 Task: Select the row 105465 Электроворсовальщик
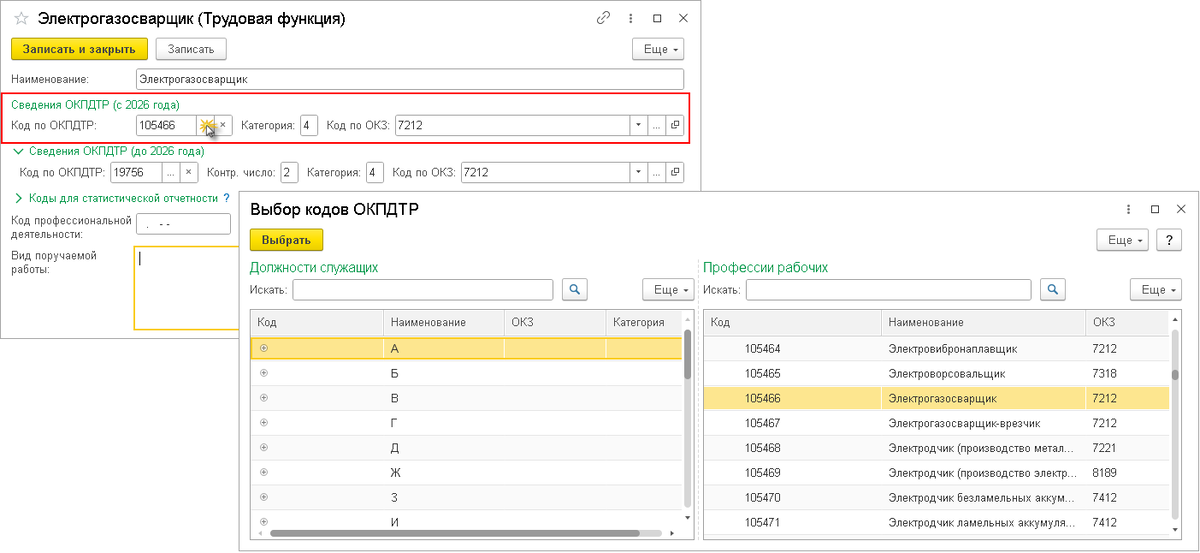pyautogui.click(x=936, y=372)
